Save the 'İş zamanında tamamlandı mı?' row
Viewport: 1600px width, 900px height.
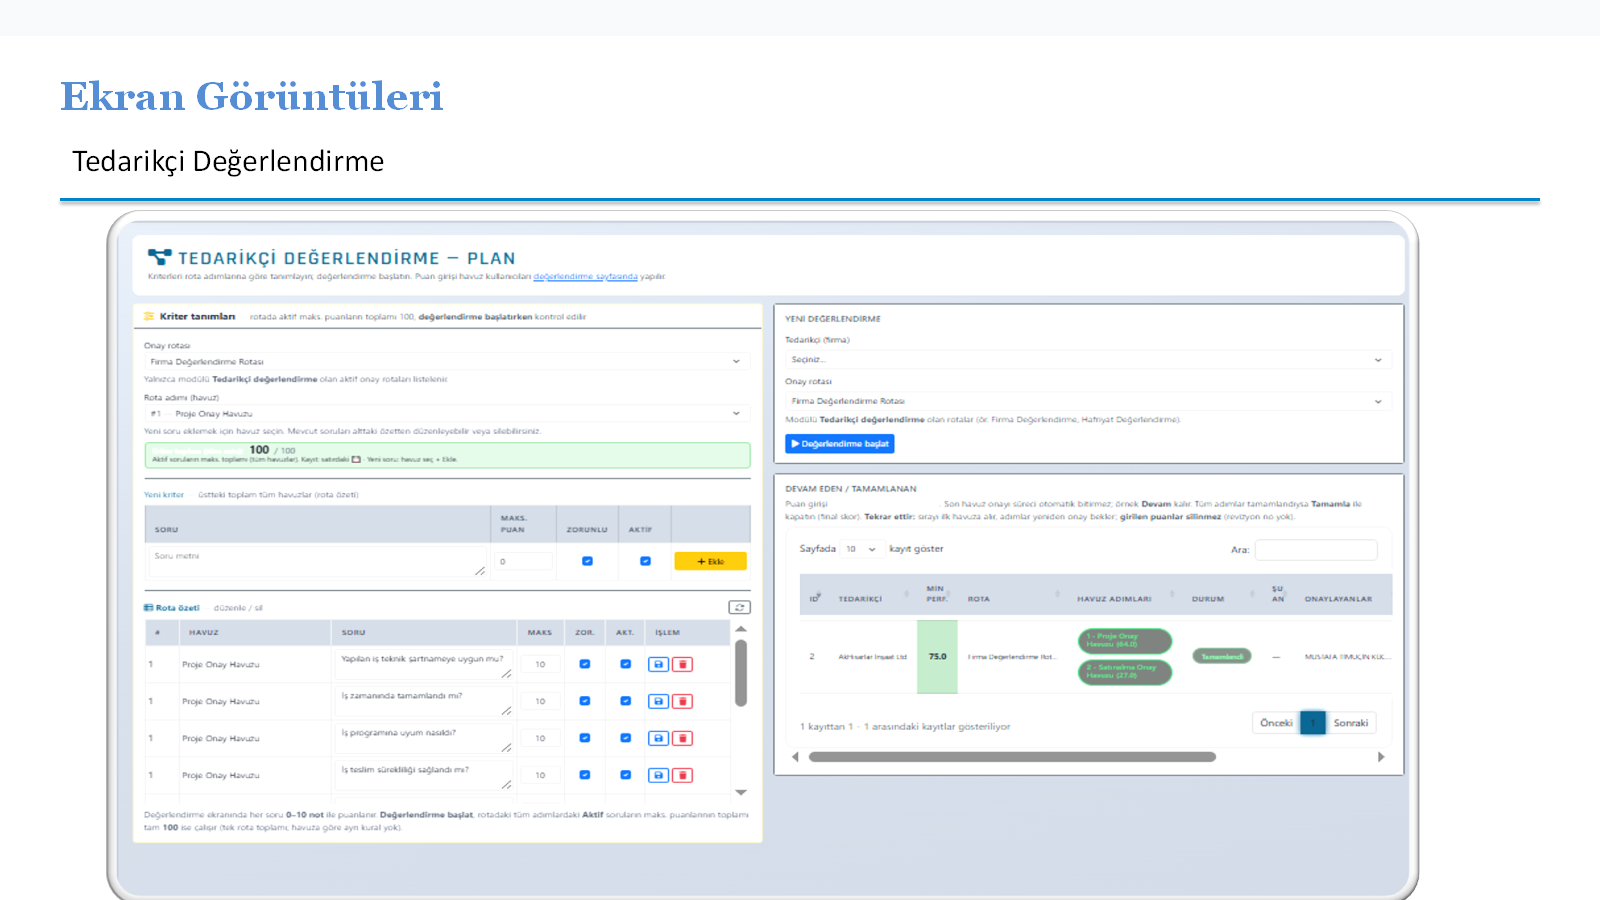[x=658, y=701]
